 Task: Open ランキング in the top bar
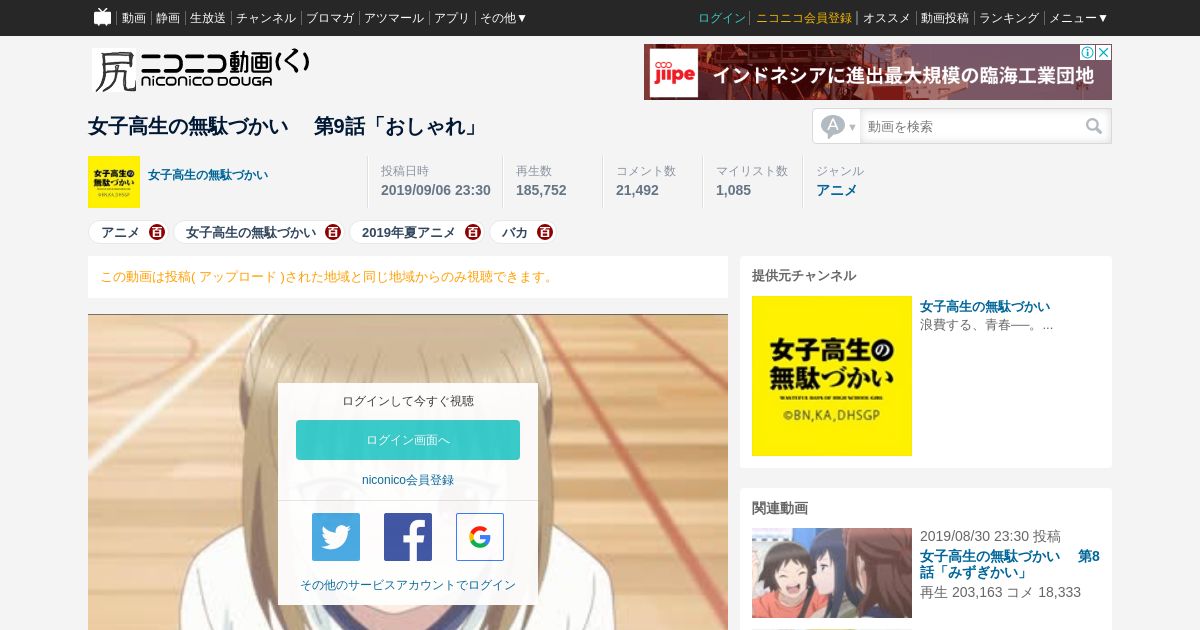(1009, 18)
